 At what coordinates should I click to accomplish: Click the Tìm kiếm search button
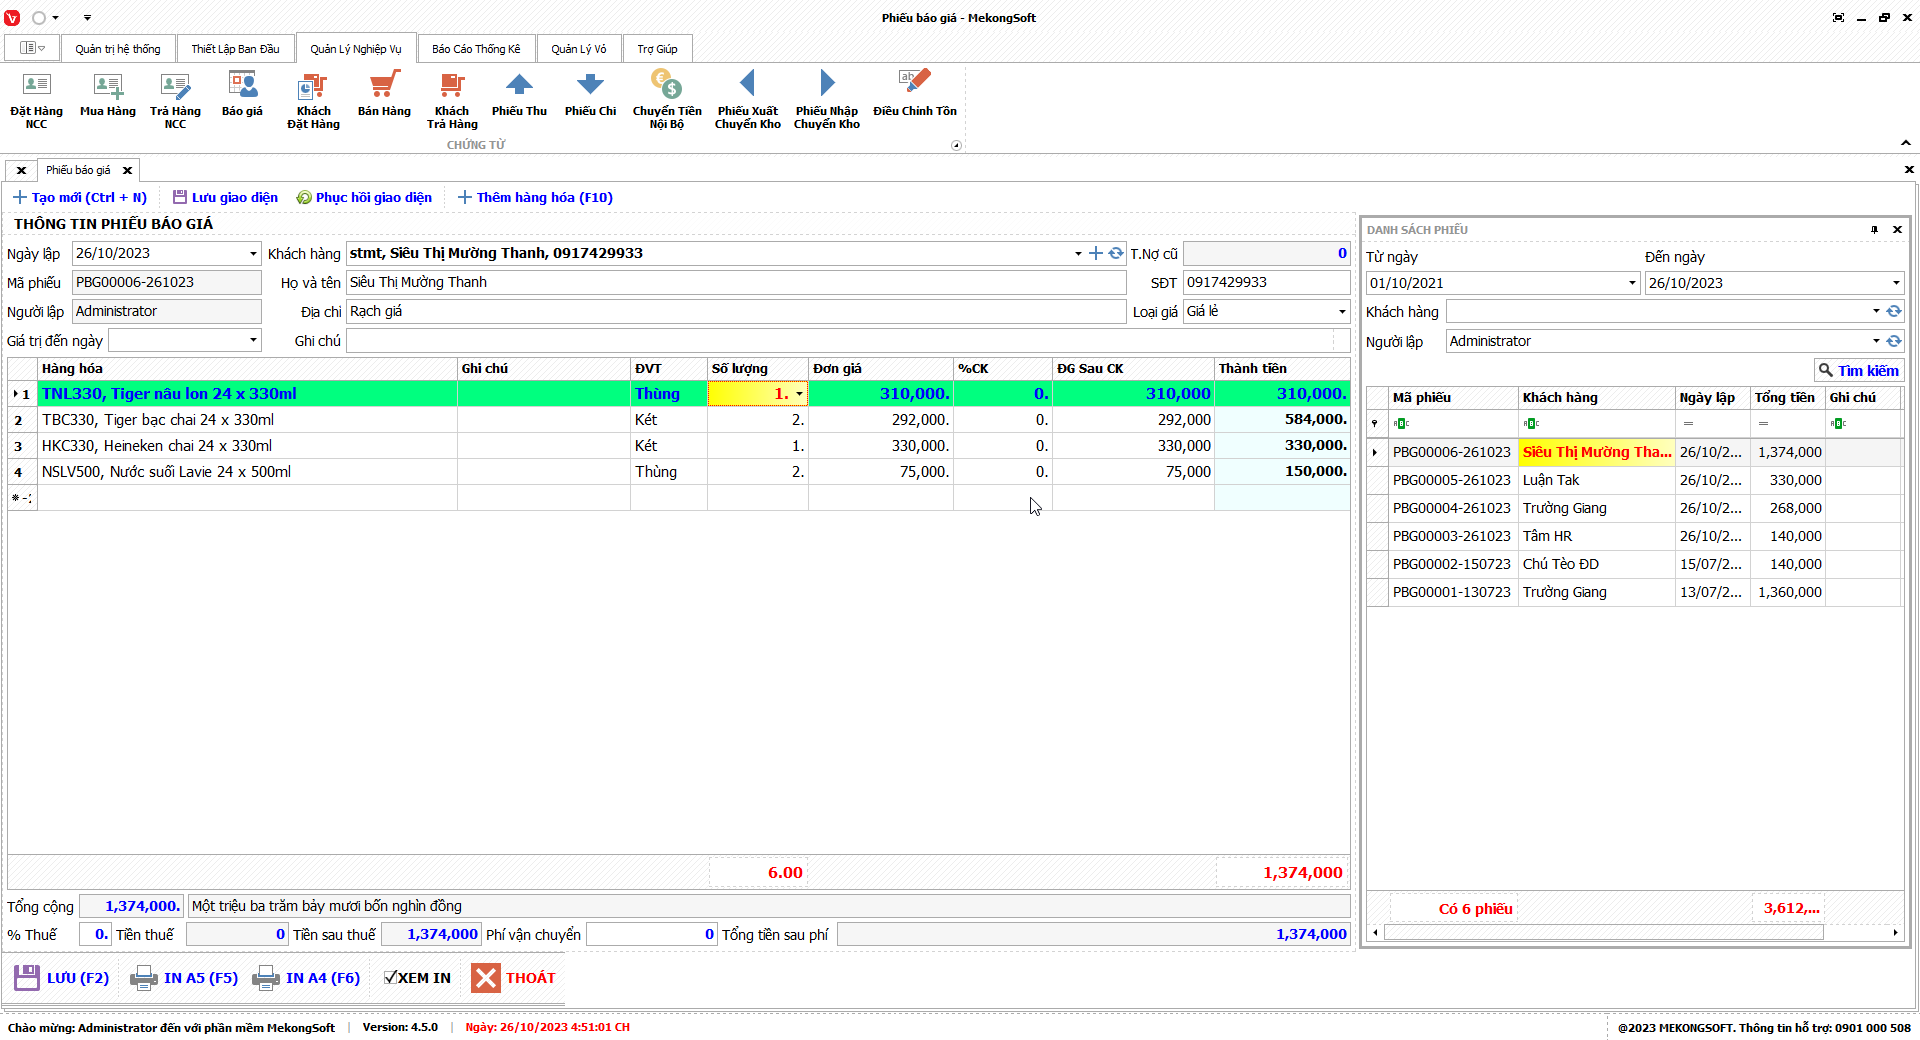[1858, 371]
